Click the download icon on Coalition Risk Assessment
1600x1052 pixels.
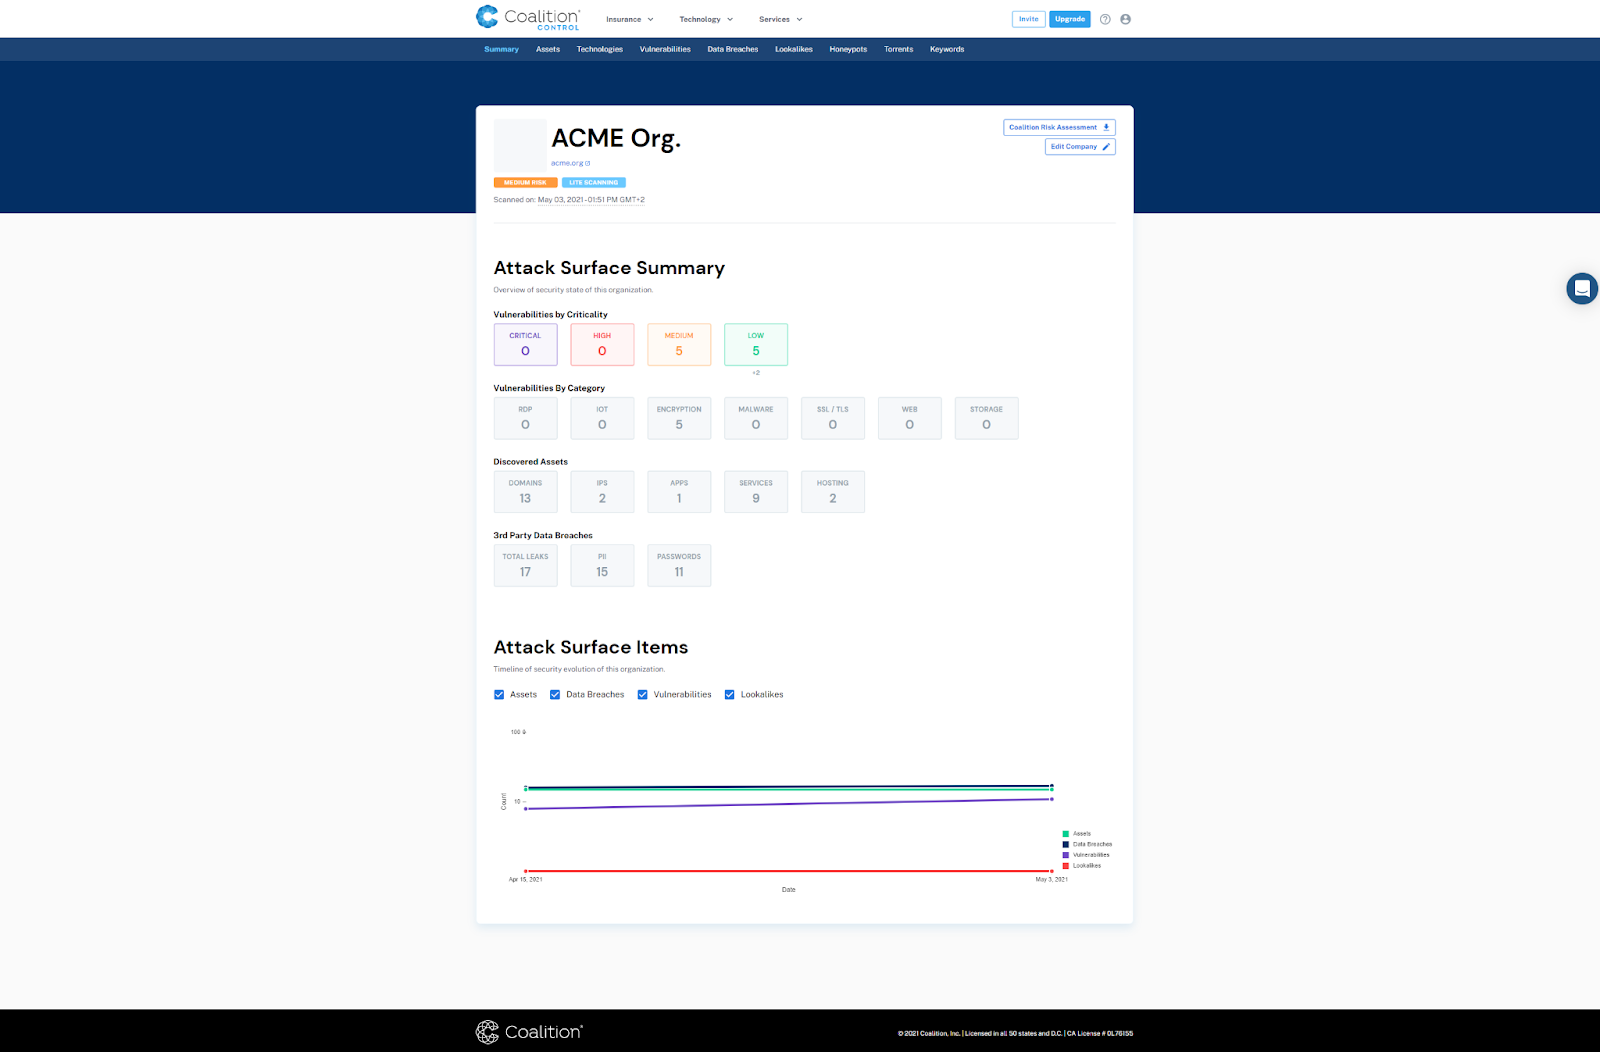point(1106,127)
